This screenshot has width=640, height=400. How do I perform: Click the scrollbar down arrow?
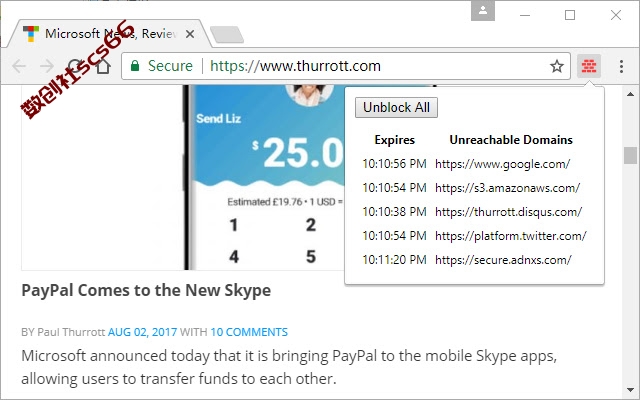[x=630, y=390]
